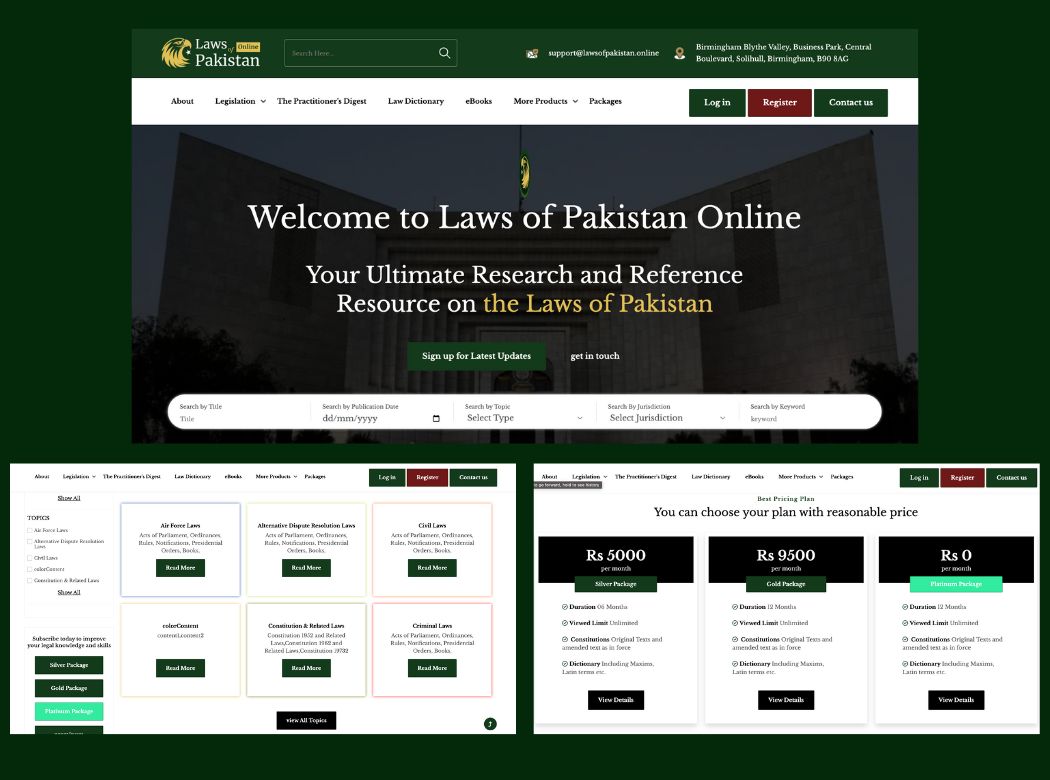This screenshot has height=780, width=1050.
Task: Expand the Legislation menu in main navbar
Action: coord(240,101)
